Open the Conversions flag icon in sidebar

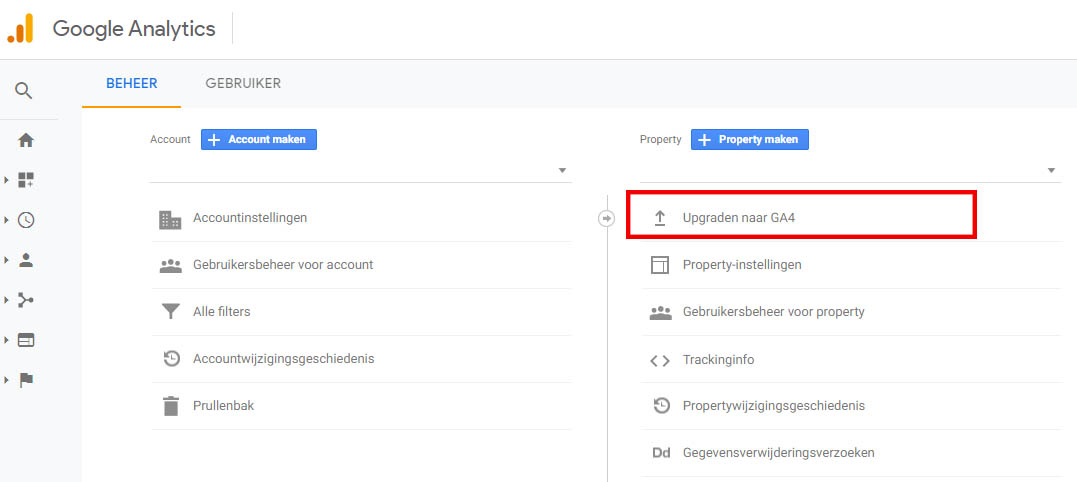click(x=26, y=380)
